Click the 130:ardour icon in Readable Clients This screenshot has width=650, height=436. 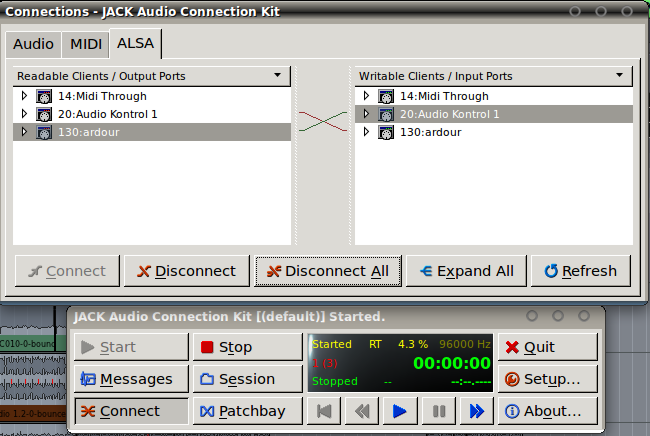coord(44,132)
